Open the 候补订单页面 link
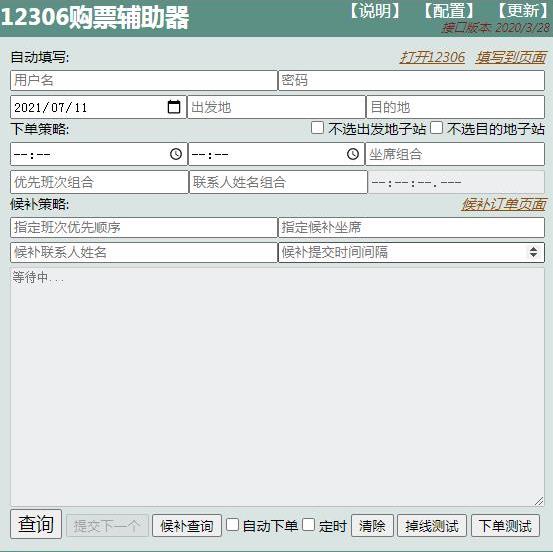 click(x=504, y=204)
